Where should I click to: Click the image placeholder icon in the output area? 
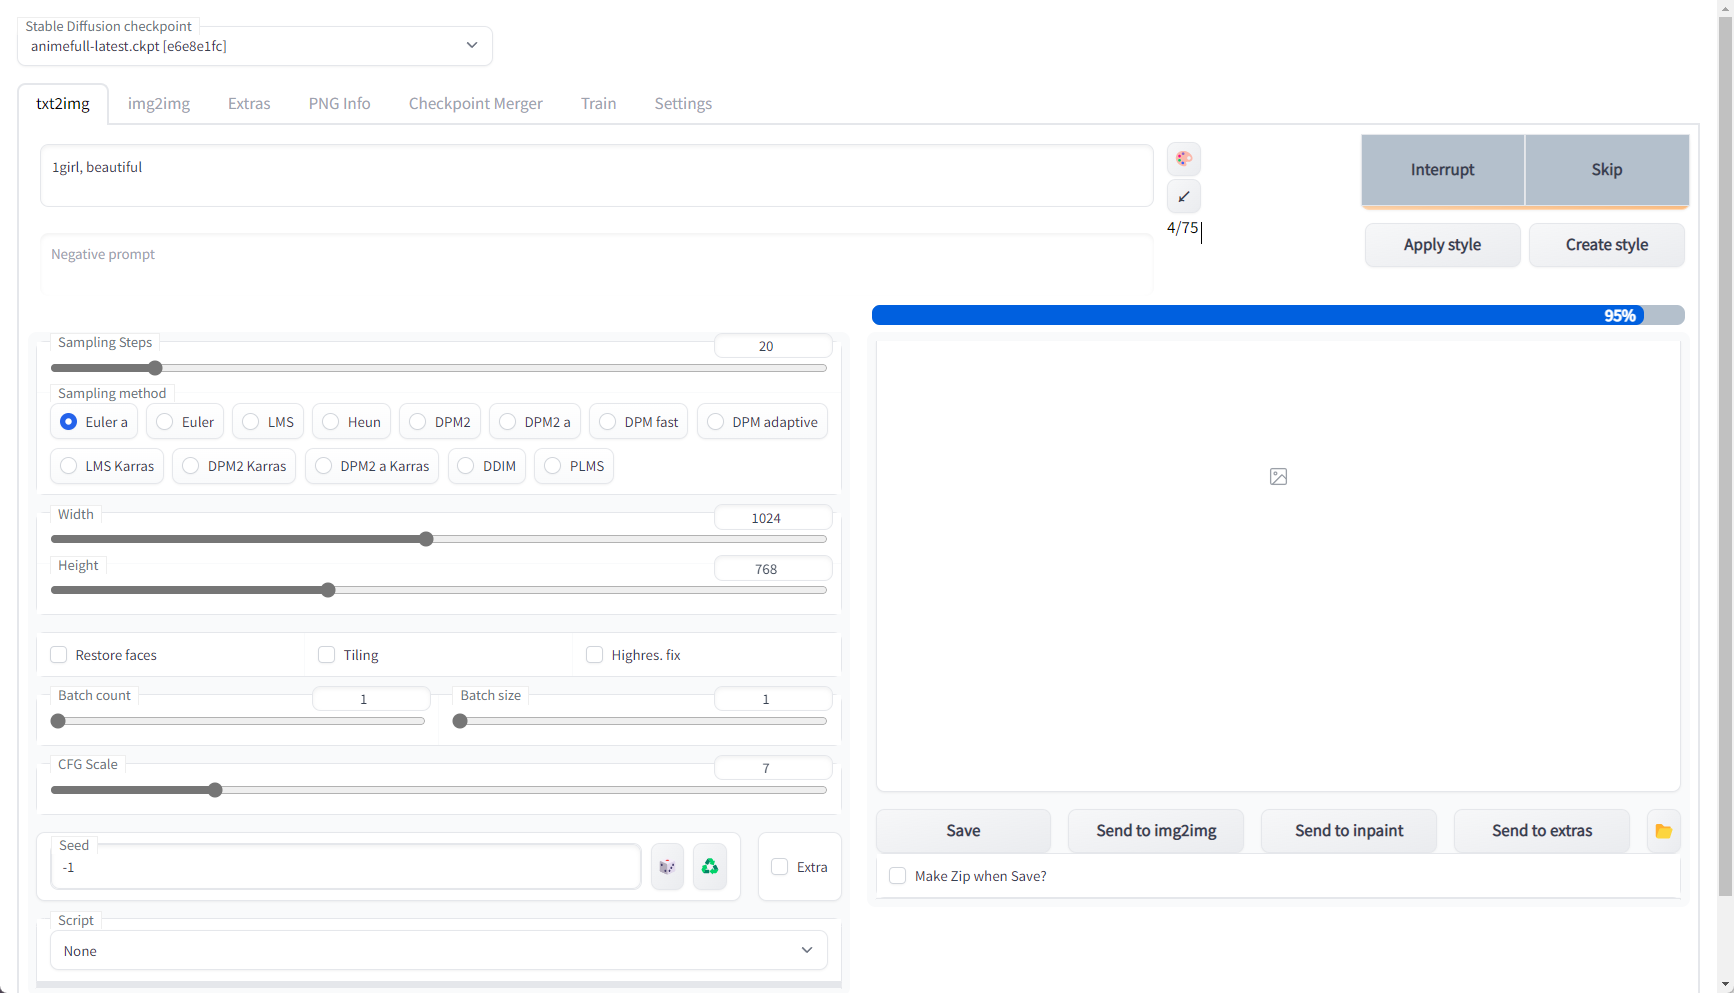coord(1278,477)
